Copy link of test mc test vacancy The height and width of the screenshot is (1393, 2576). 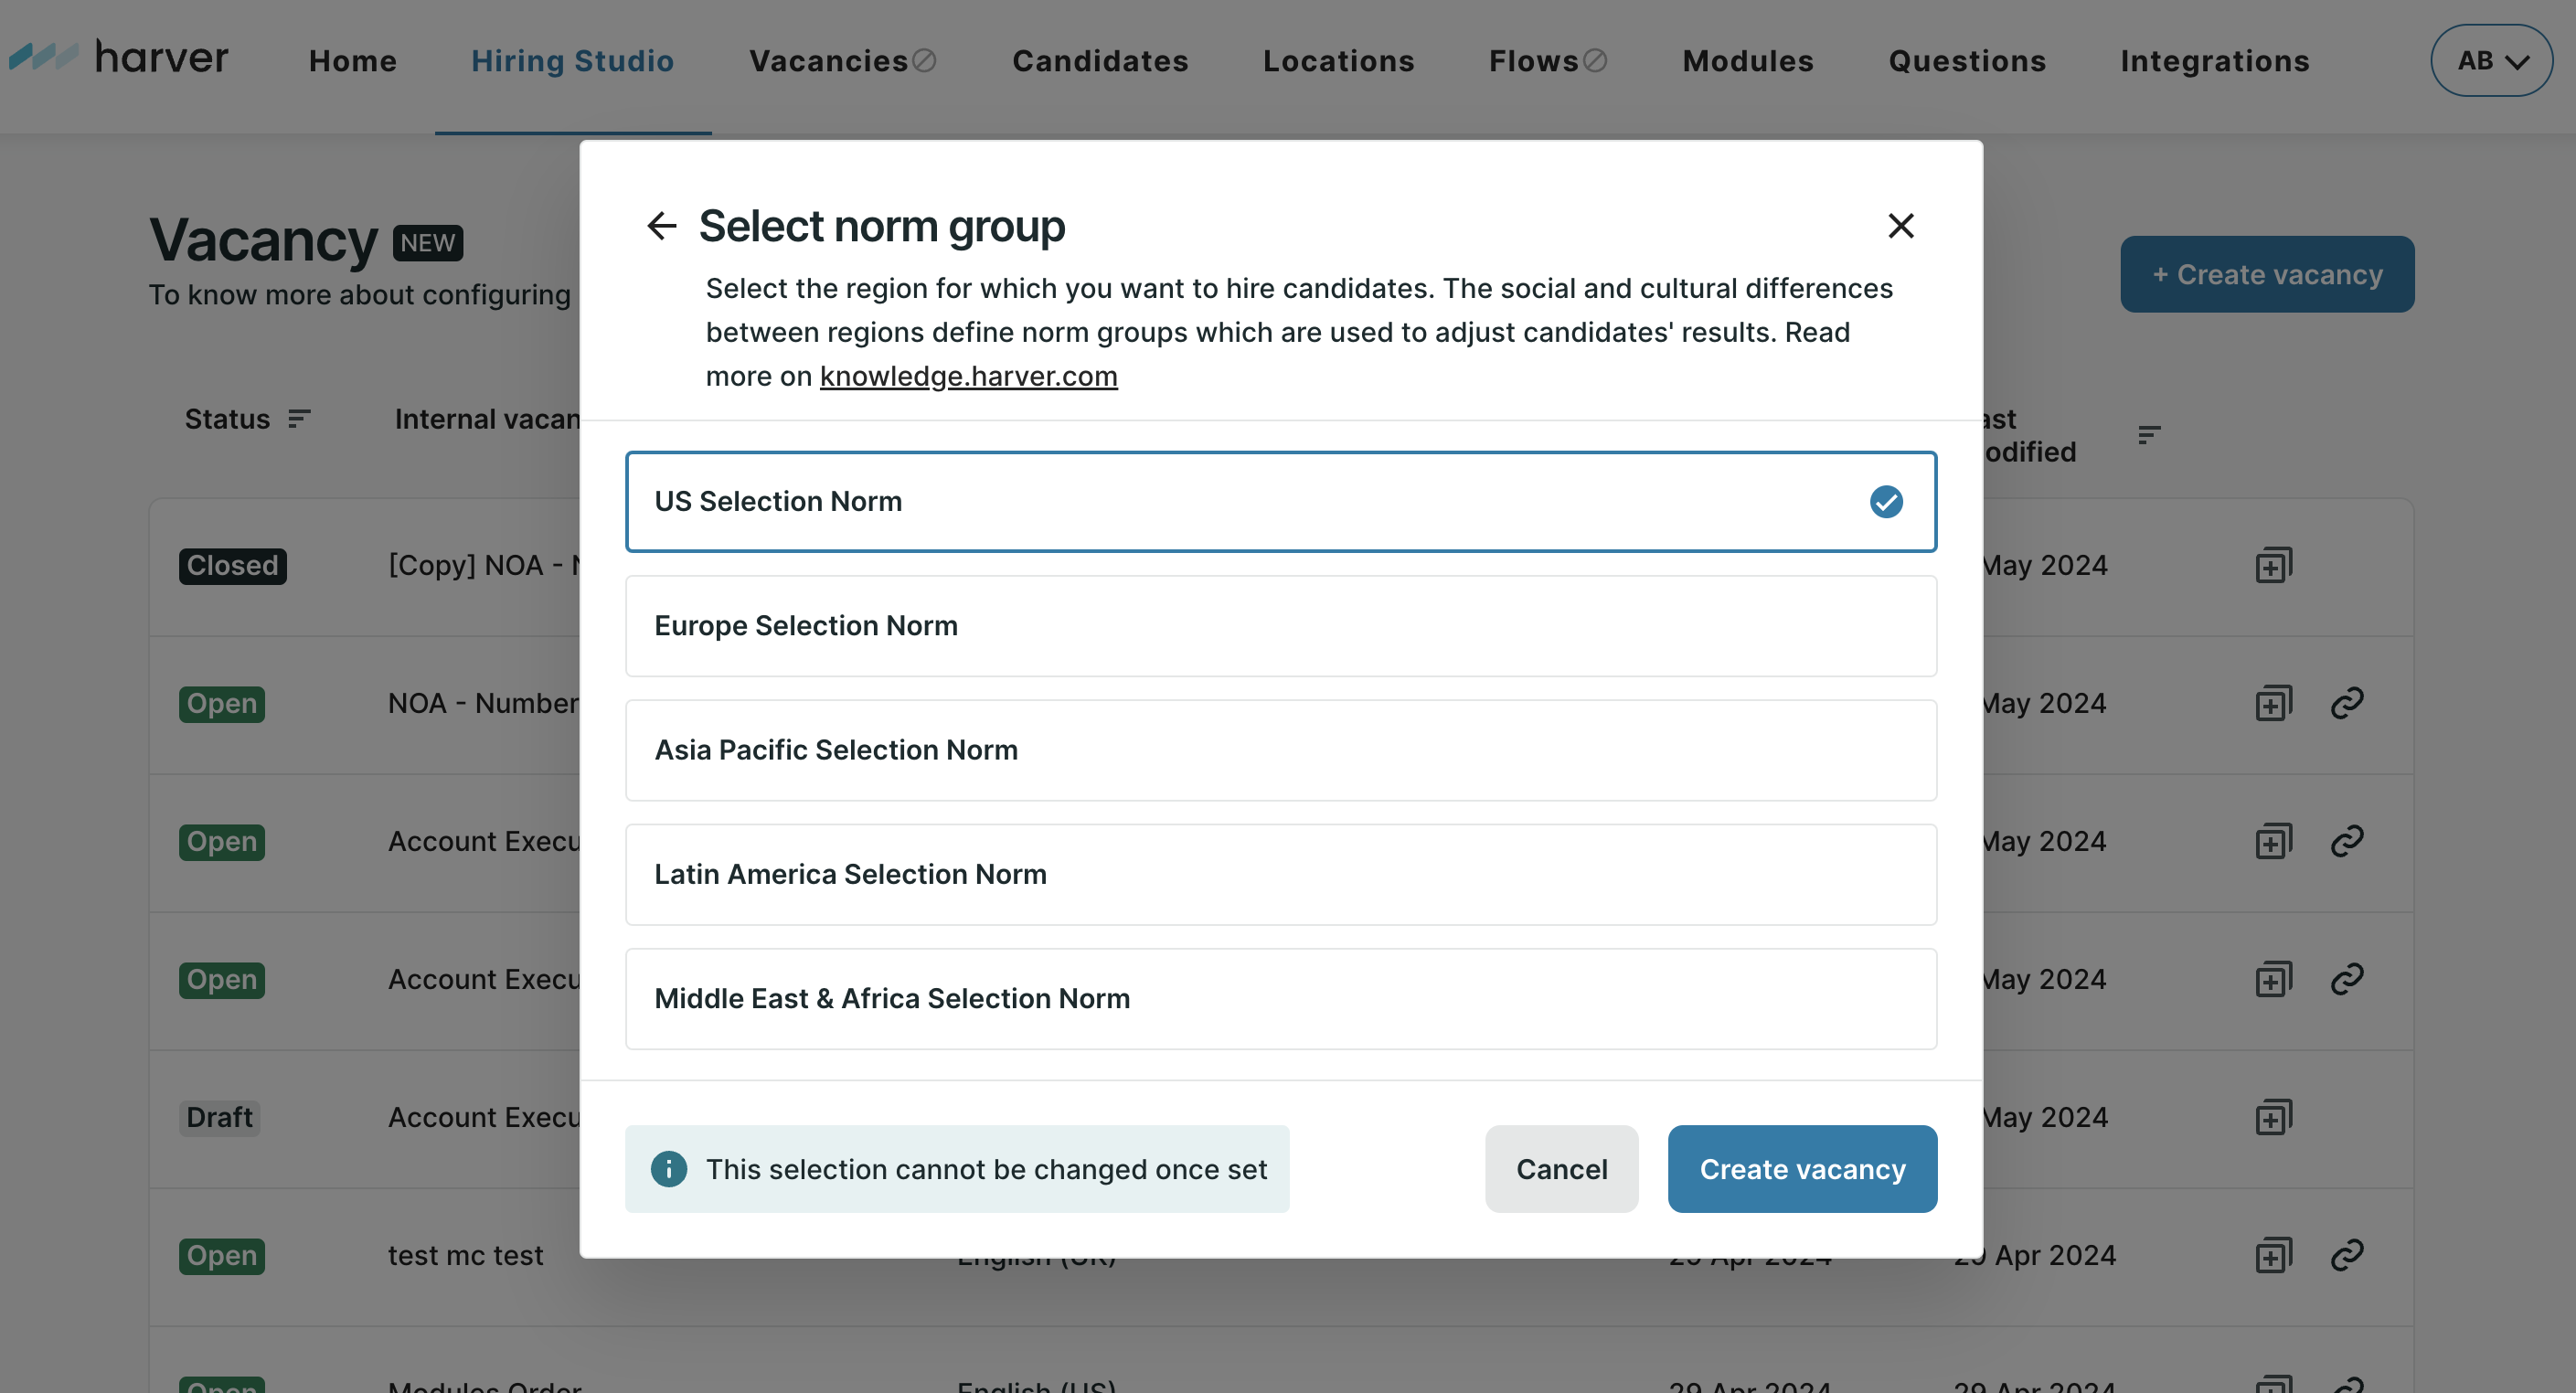[2346, 1256]
